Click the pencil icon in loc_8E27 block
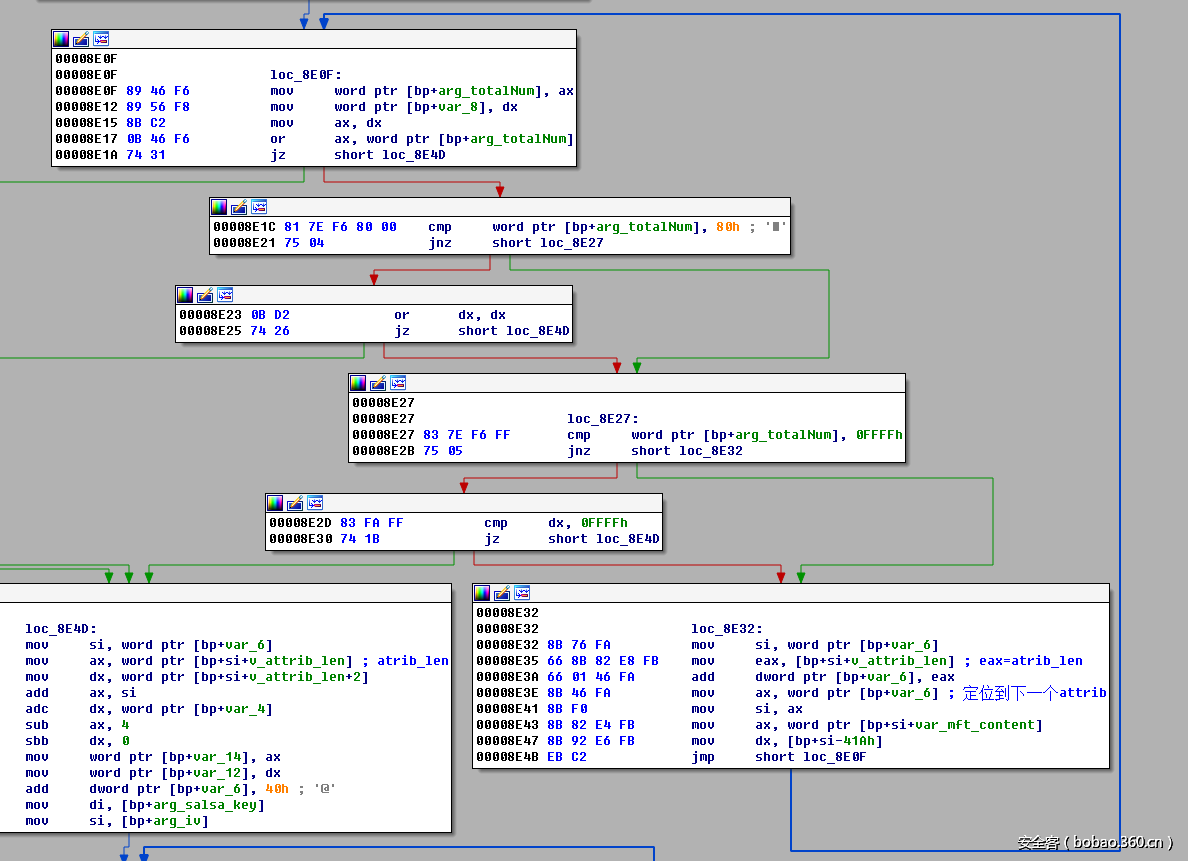1188x861 pixels. 378,383
